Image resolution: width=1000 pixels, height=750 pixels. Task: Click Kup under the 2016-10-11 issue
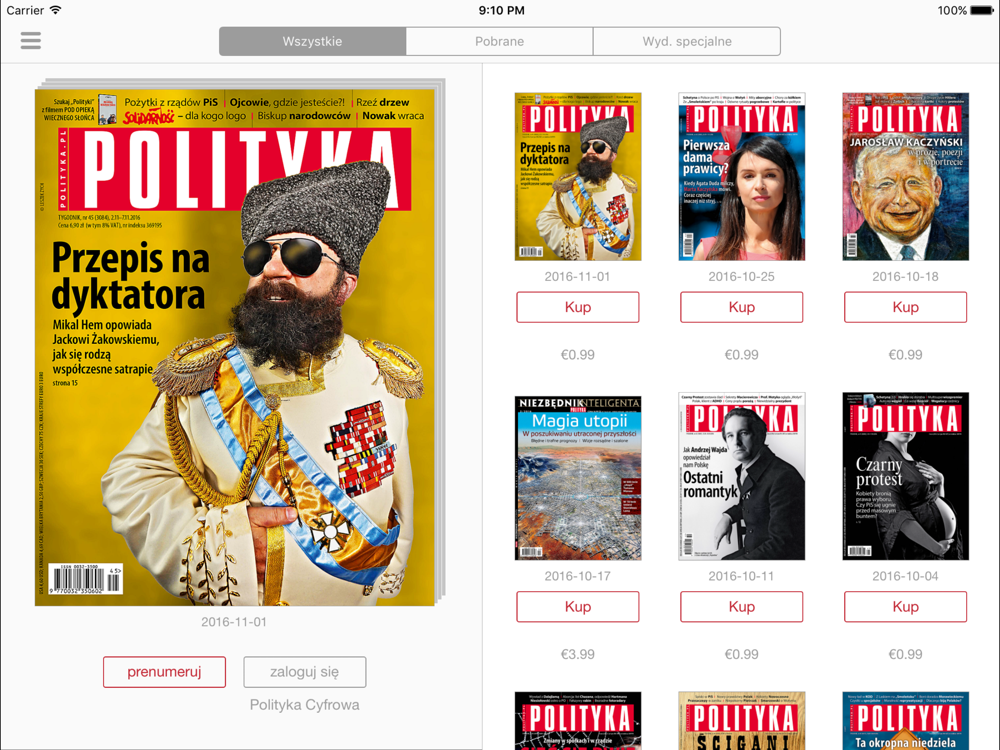pos(742,607)
